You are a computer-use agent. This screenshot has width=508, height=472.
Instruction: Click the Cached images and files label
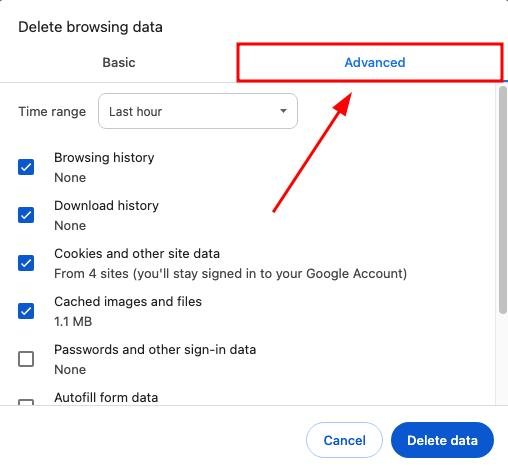coord(128,302)
